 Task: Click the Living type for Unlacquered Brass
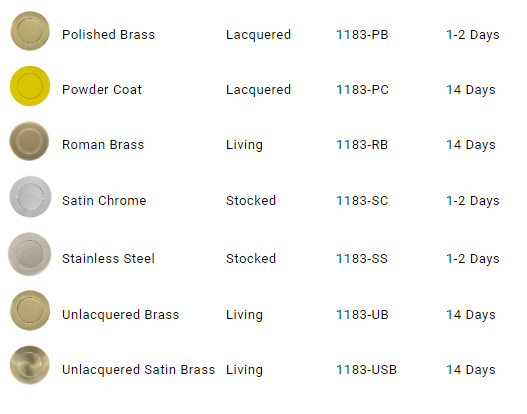tap(244, 315)
